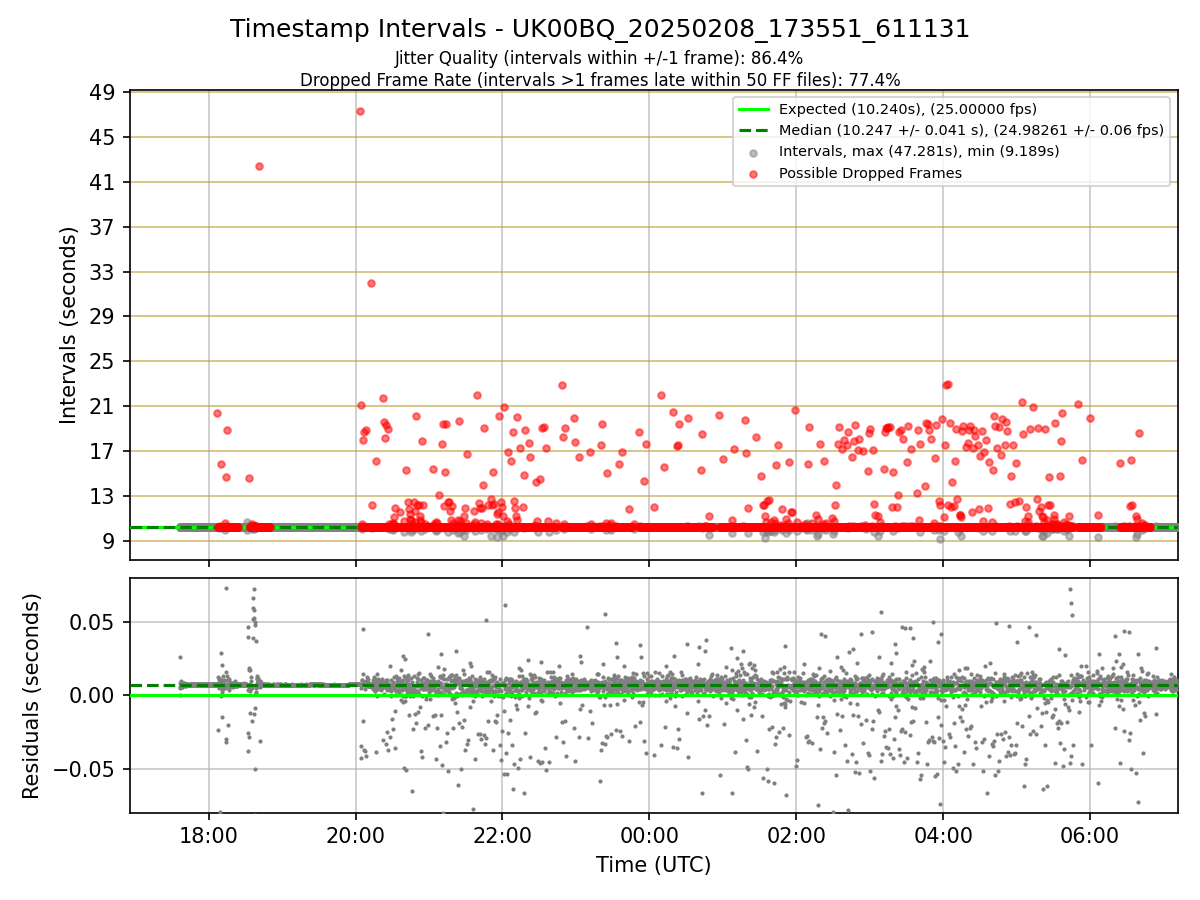The image size is (1200, 900).
Task: Click the '02:00' x-axis tick label
Action: click(796, 834)
